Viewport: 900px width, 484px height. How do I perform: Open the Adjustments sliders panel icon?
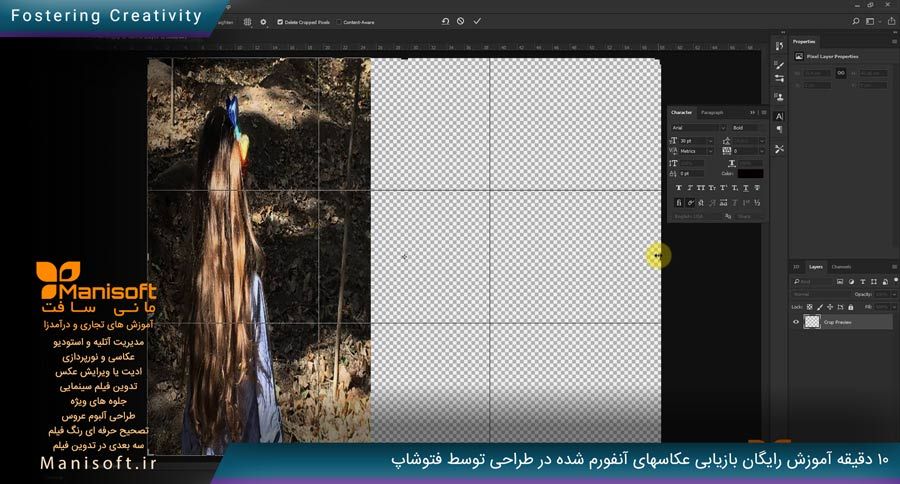779,79
